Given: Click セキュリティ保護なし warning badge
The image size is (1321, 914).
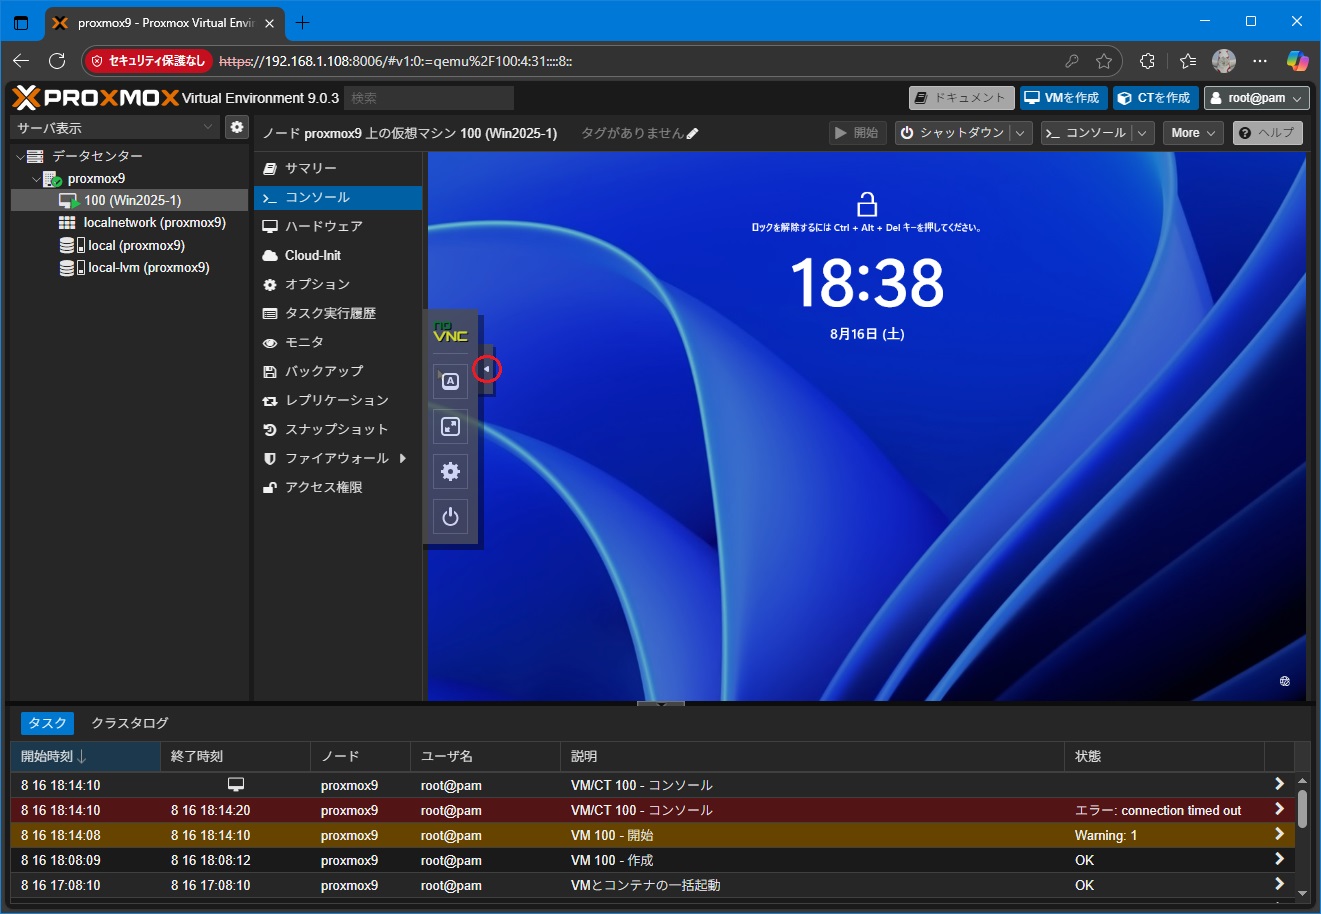Looking at the screenshot, I should coord(149,61).
